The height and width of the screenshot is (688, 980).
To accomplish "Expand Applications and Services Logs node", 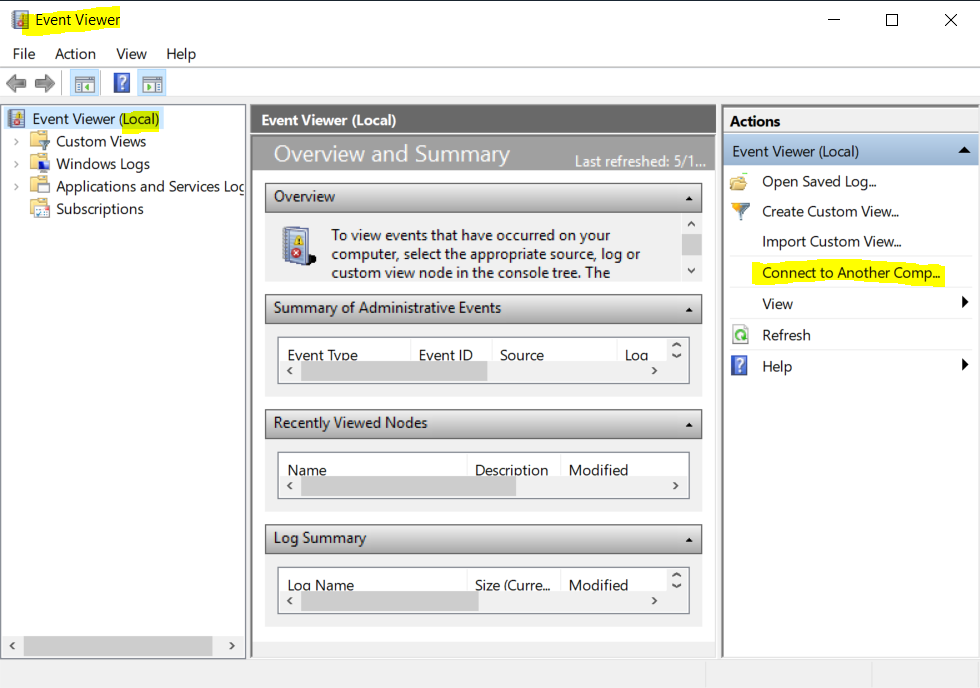I will pyautogui.click(x=16, y=187).
